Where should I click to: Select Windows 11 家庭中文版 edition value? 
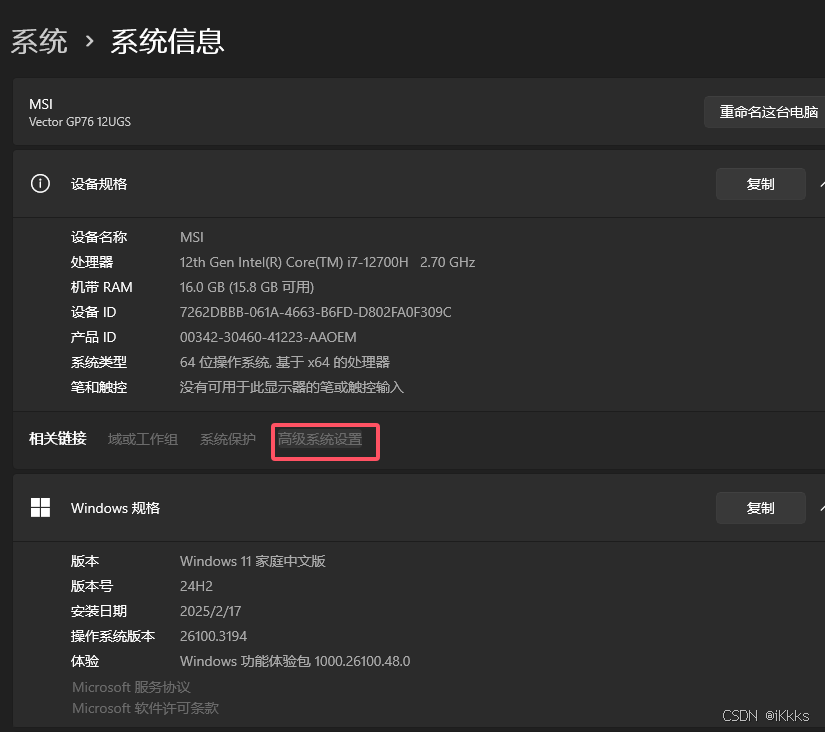tap(253, 561)
